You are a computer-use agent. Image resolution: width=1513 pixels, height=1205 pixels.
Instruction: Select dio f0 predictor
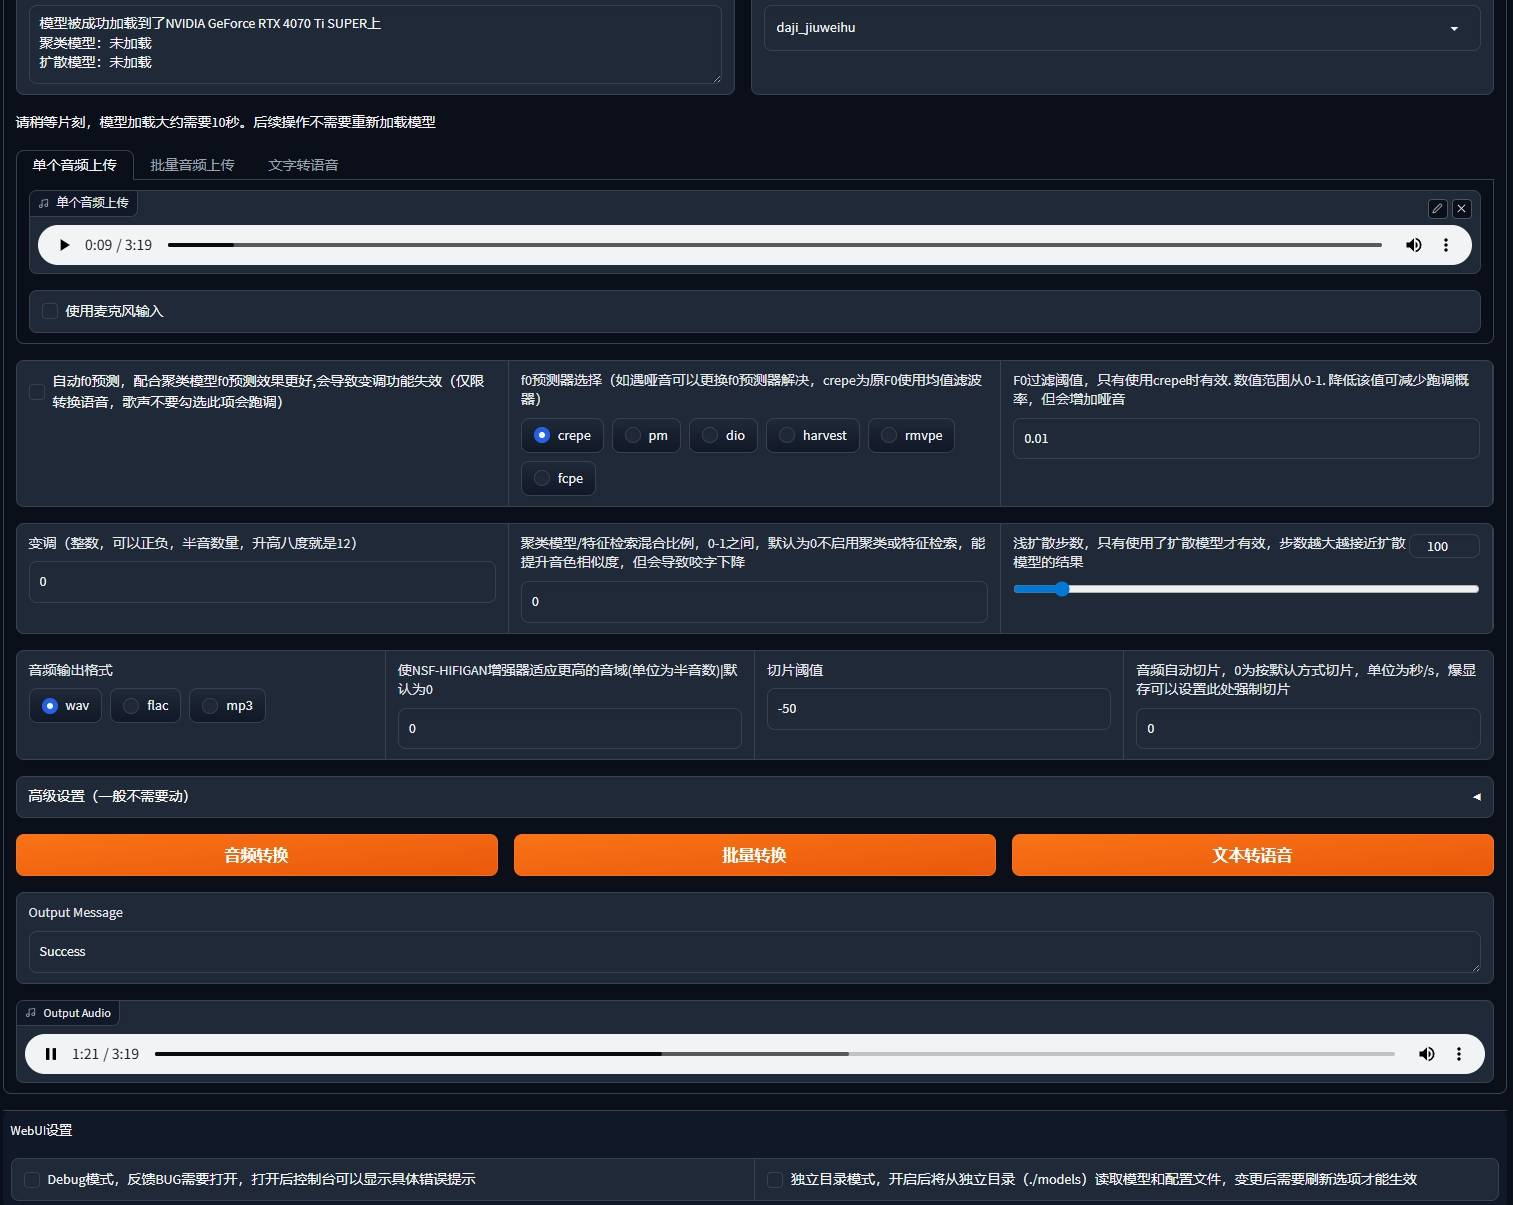(723, 436)
